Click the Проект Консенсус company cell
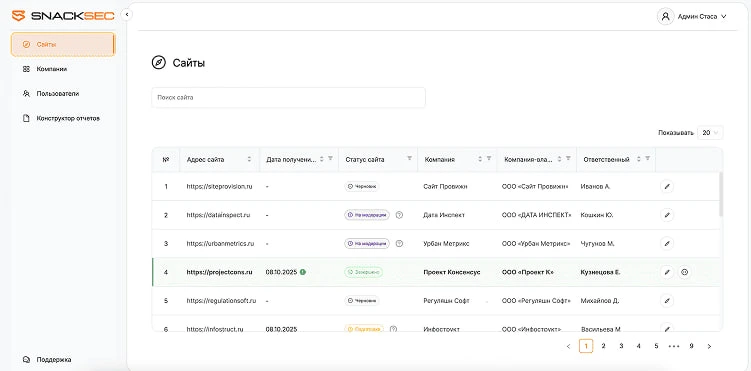The image size is (751, 371). click(x=452, y=272)
